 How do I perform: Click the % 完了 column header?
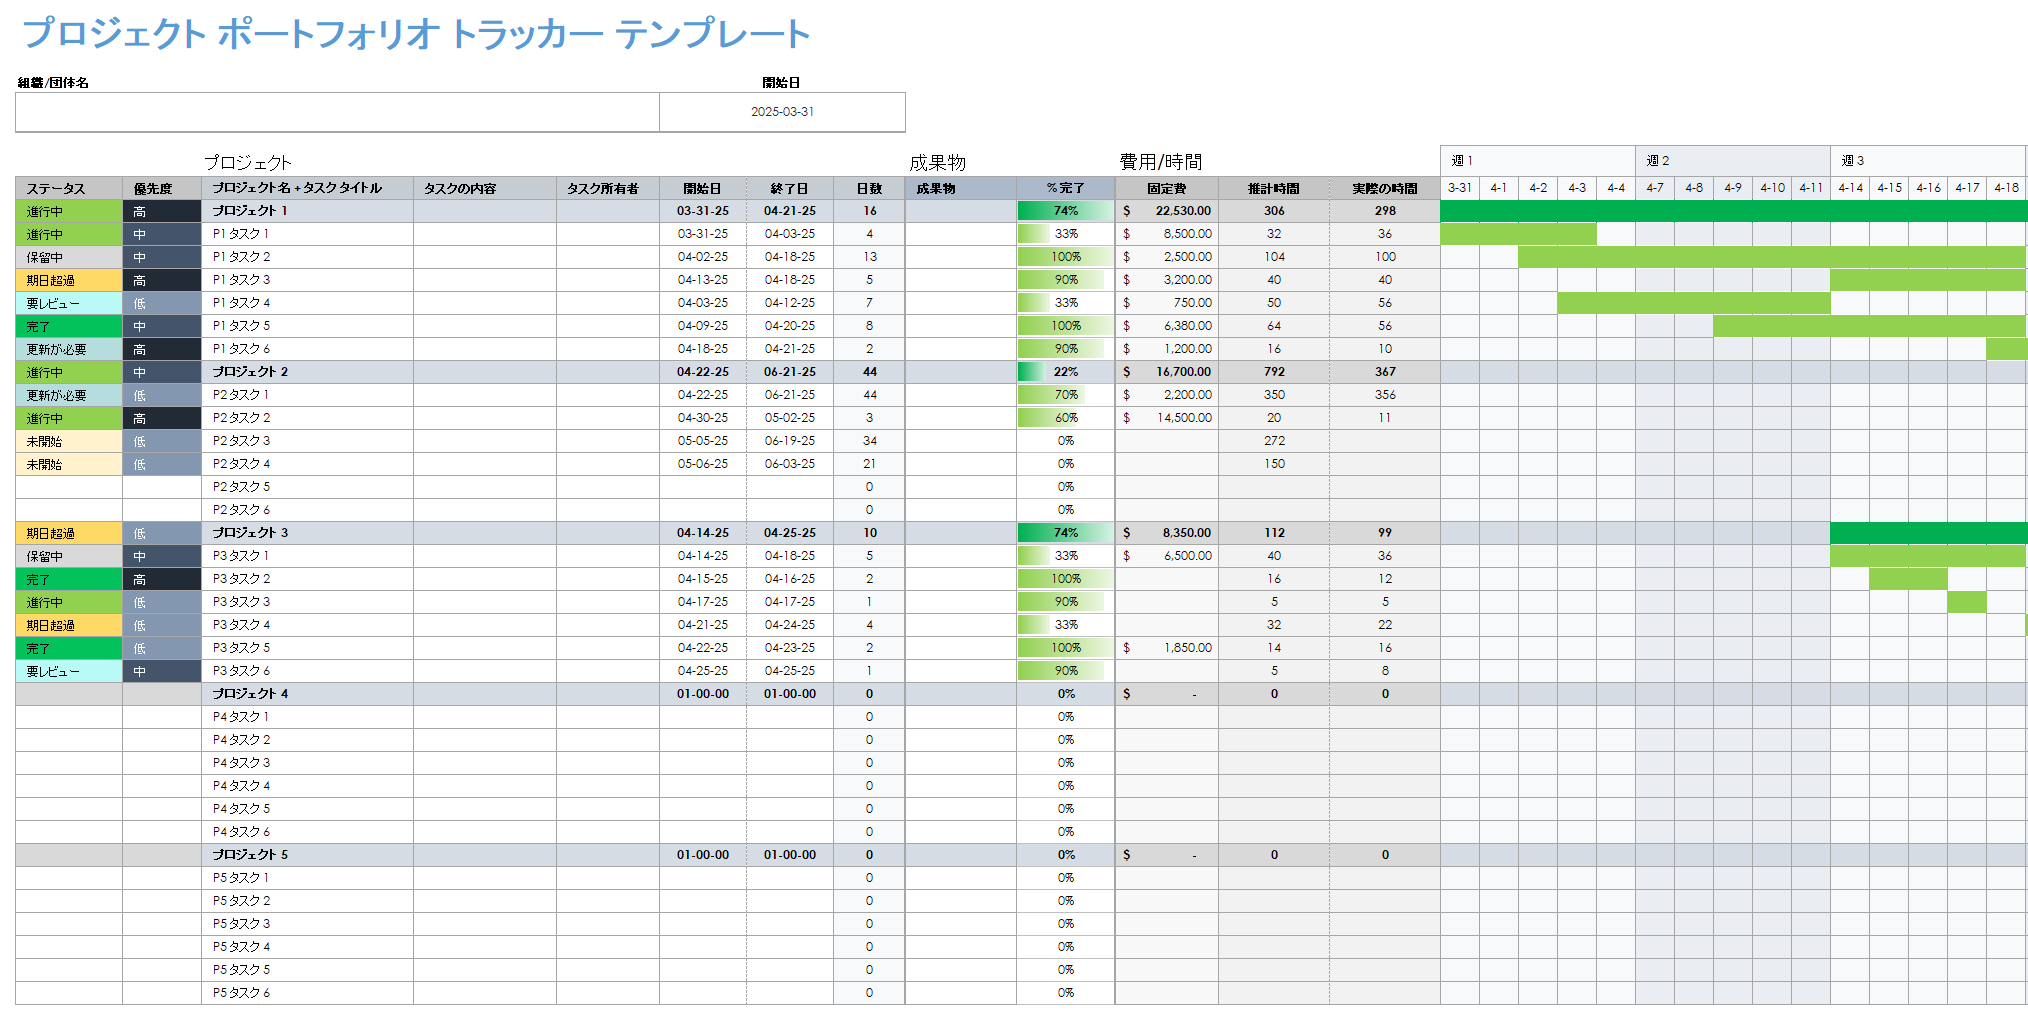[1065, 188]
